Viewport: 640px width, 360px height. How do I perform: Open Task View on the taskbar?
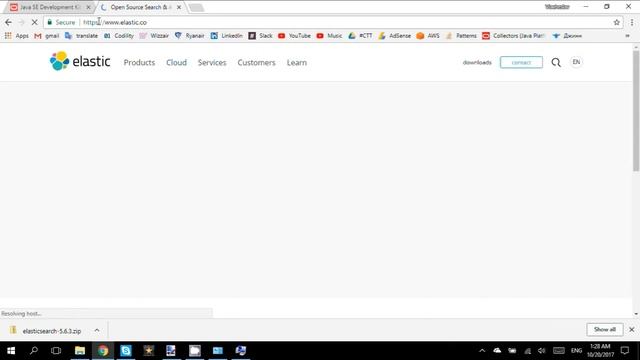pyautogui.click(x=56, y=351)
